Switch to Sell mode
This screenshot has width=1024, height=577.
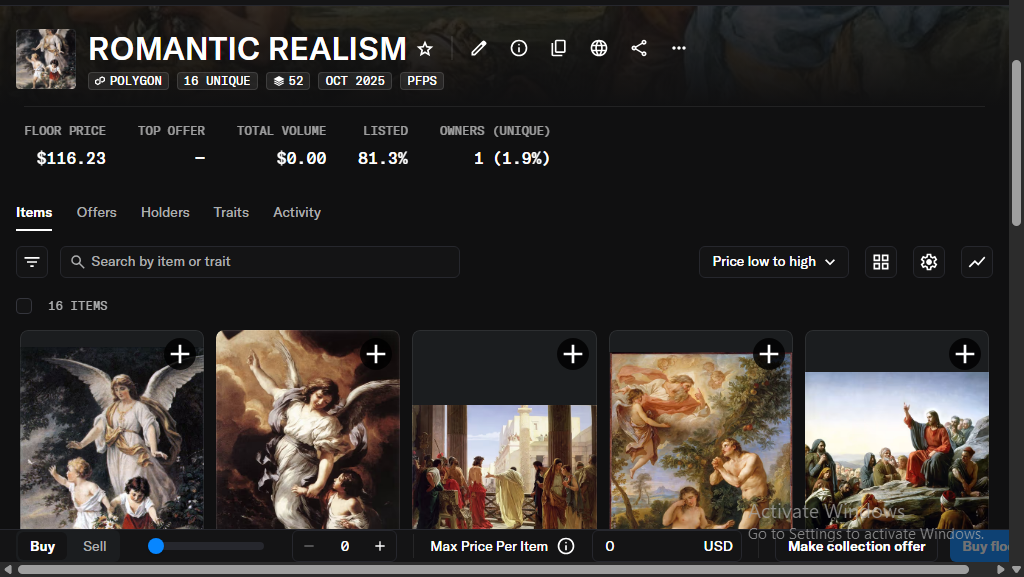coord(95,546)
